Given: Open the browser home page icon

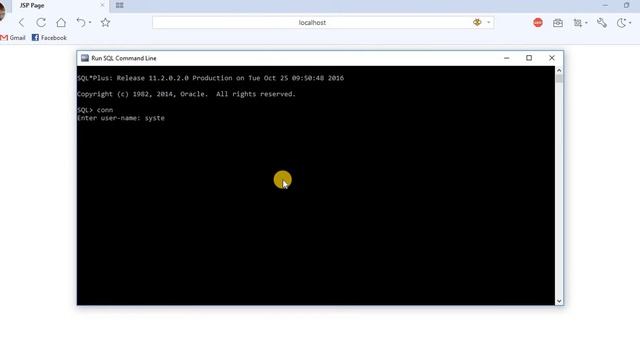Looking at the screenshot, I should coord(61,22).
